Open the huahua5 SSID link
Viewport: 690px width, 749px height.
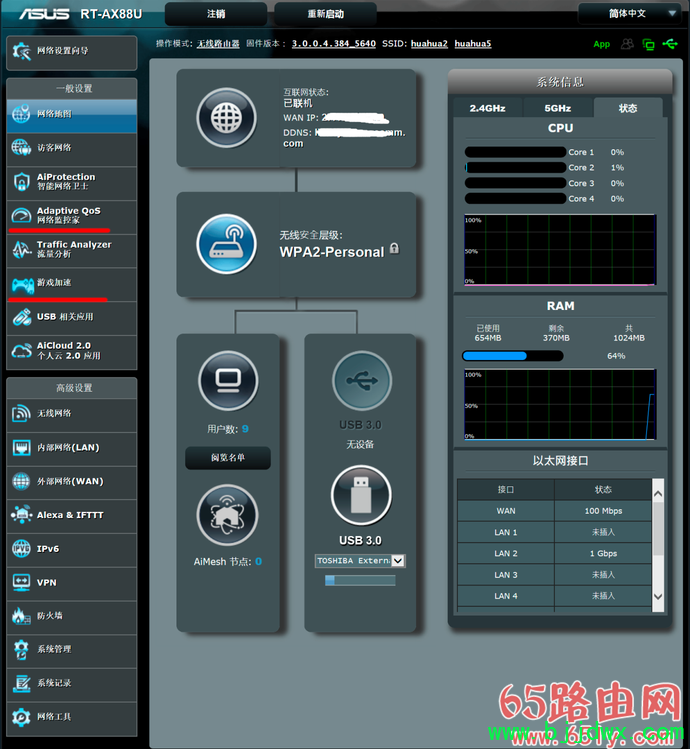[473, 43]
